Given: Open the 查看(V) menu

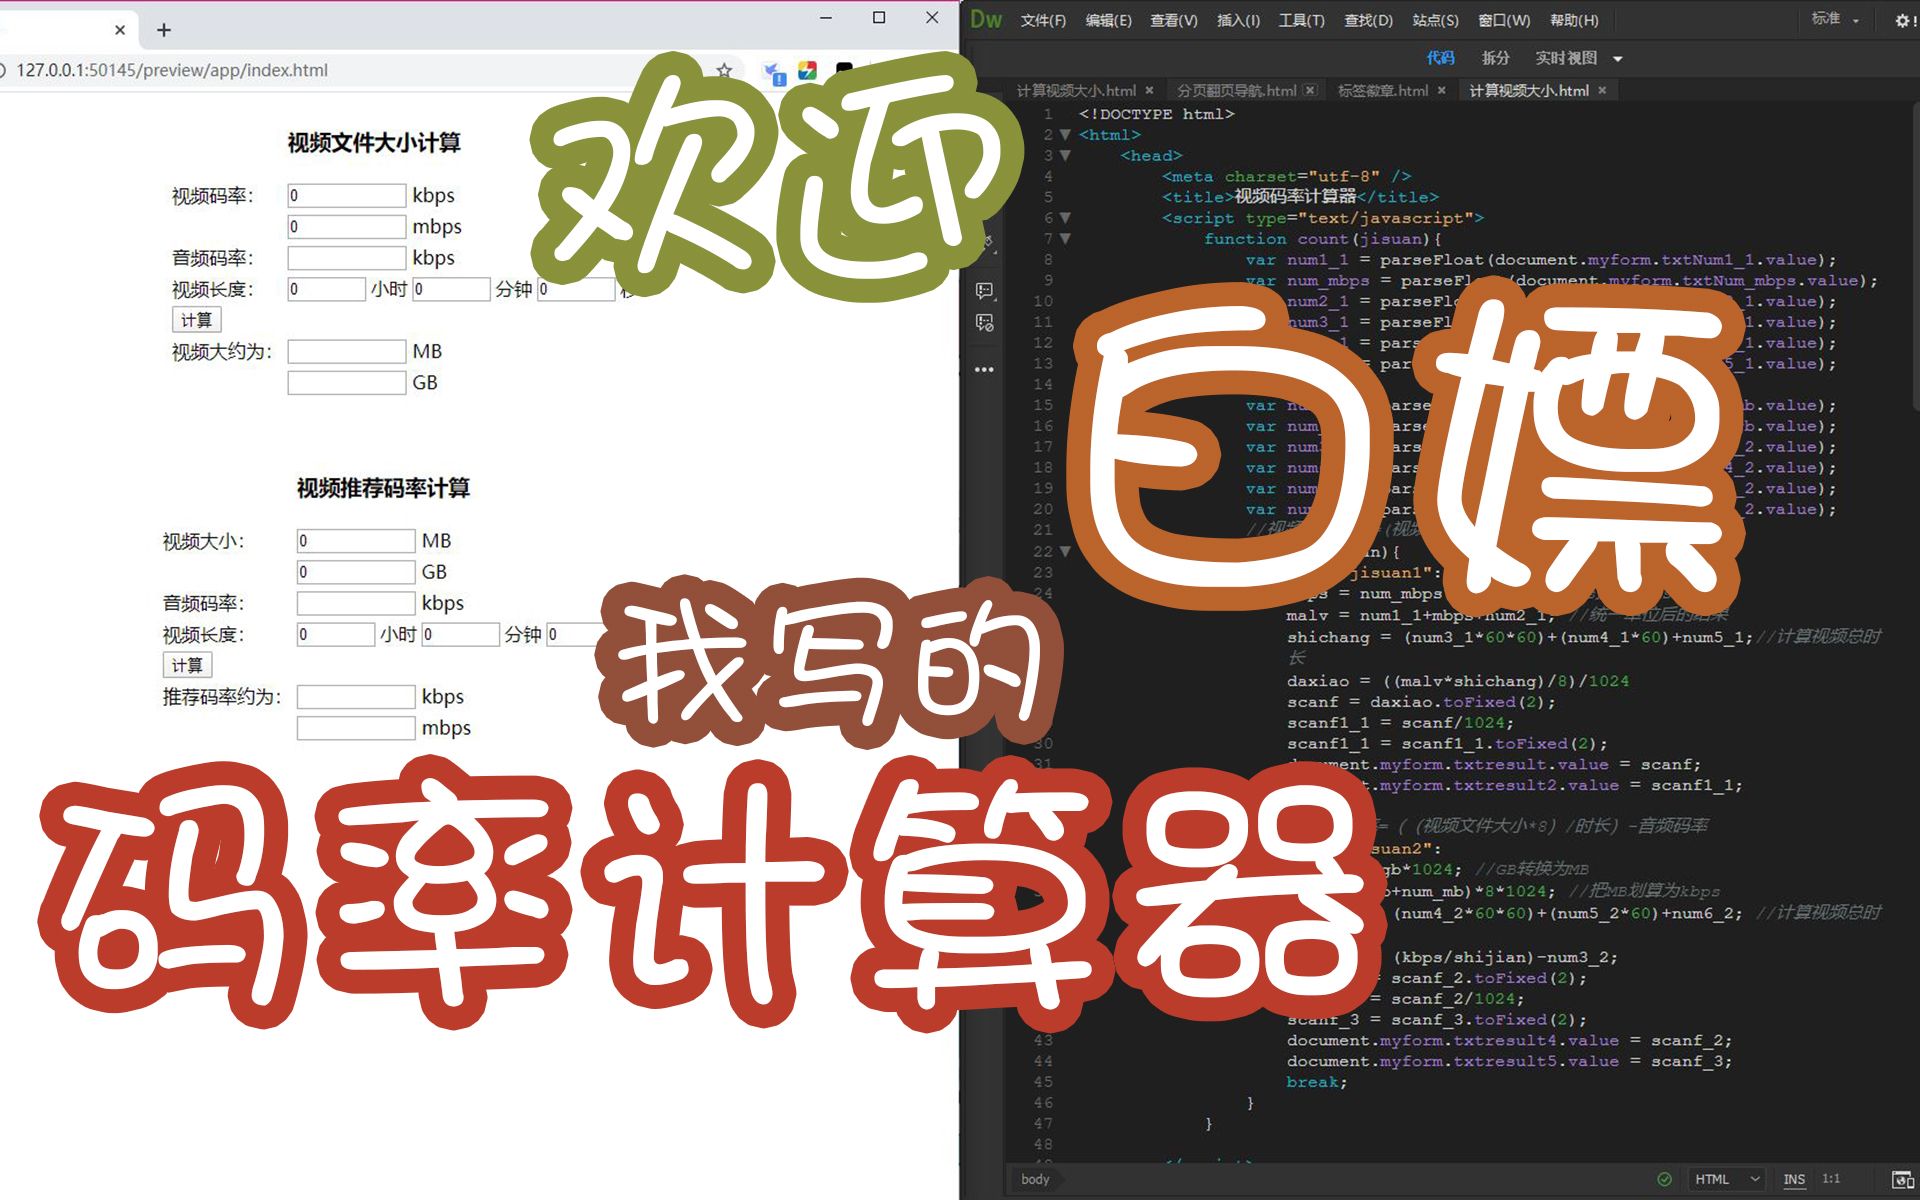Looking at the screenshot, I should (x=1174, y=20).
